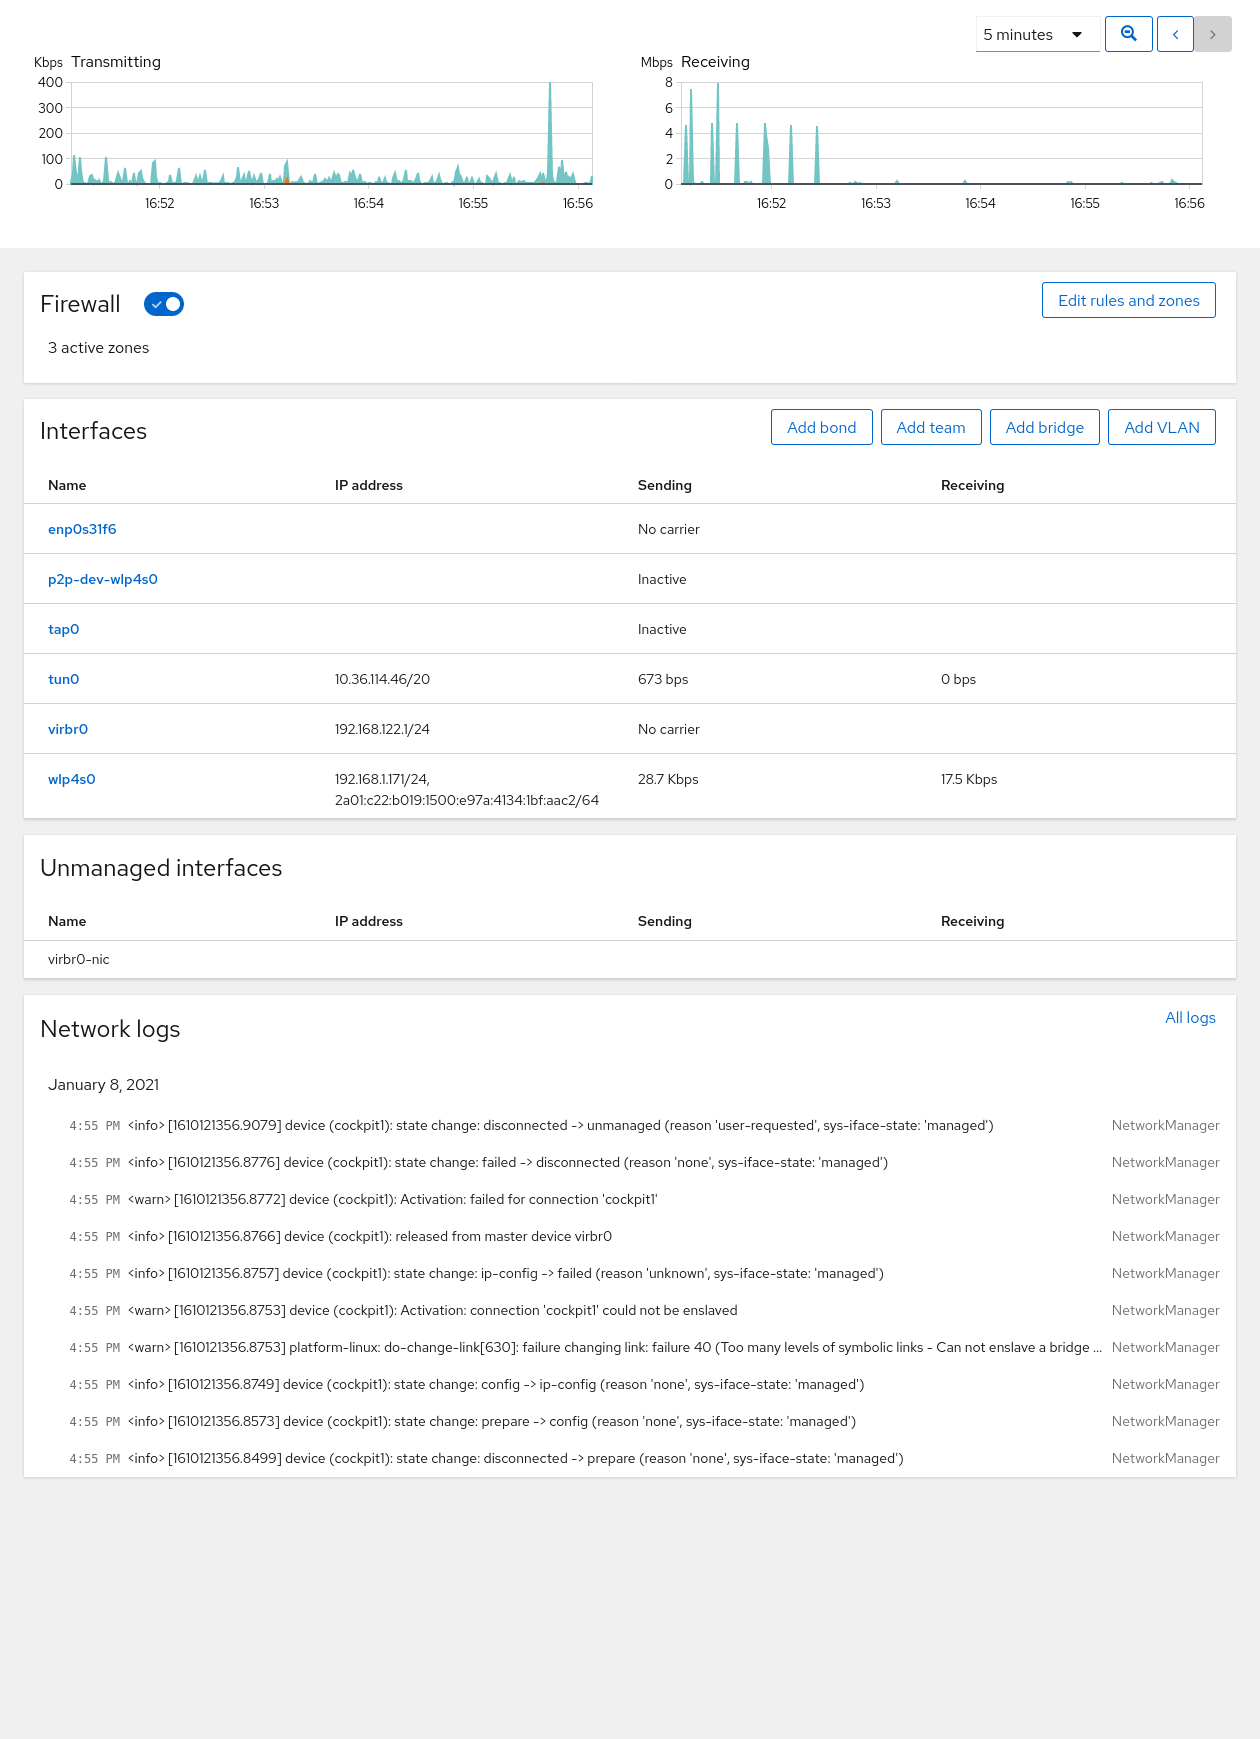This screenshot has width=1260, height=1739.
Task: Go to previous time range arrow
Action: tap(1175, 34)
